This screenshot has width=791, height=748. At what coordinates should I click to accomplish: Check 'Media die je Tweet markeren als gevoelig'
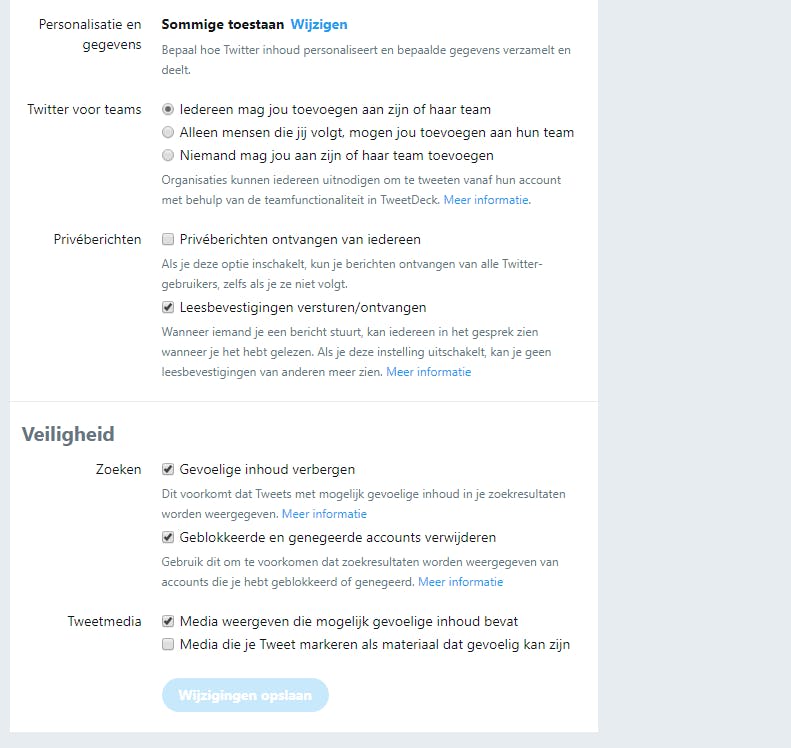[168, 644]
